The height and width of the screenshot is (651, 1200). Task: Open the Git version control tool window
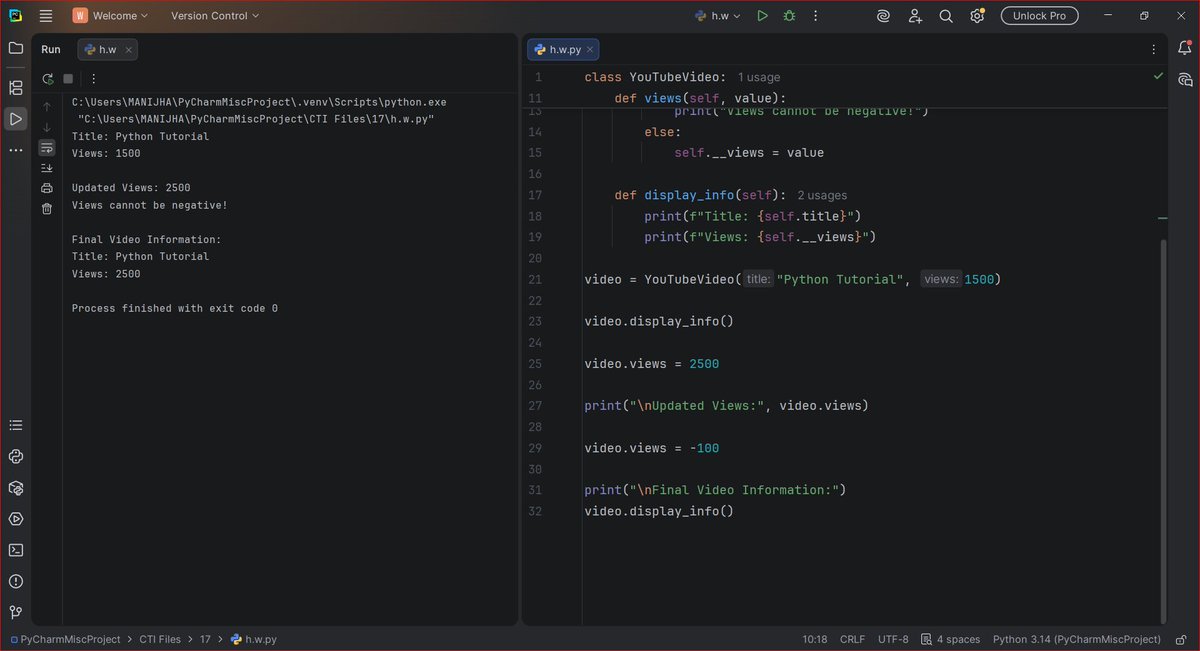click(16, 612)
